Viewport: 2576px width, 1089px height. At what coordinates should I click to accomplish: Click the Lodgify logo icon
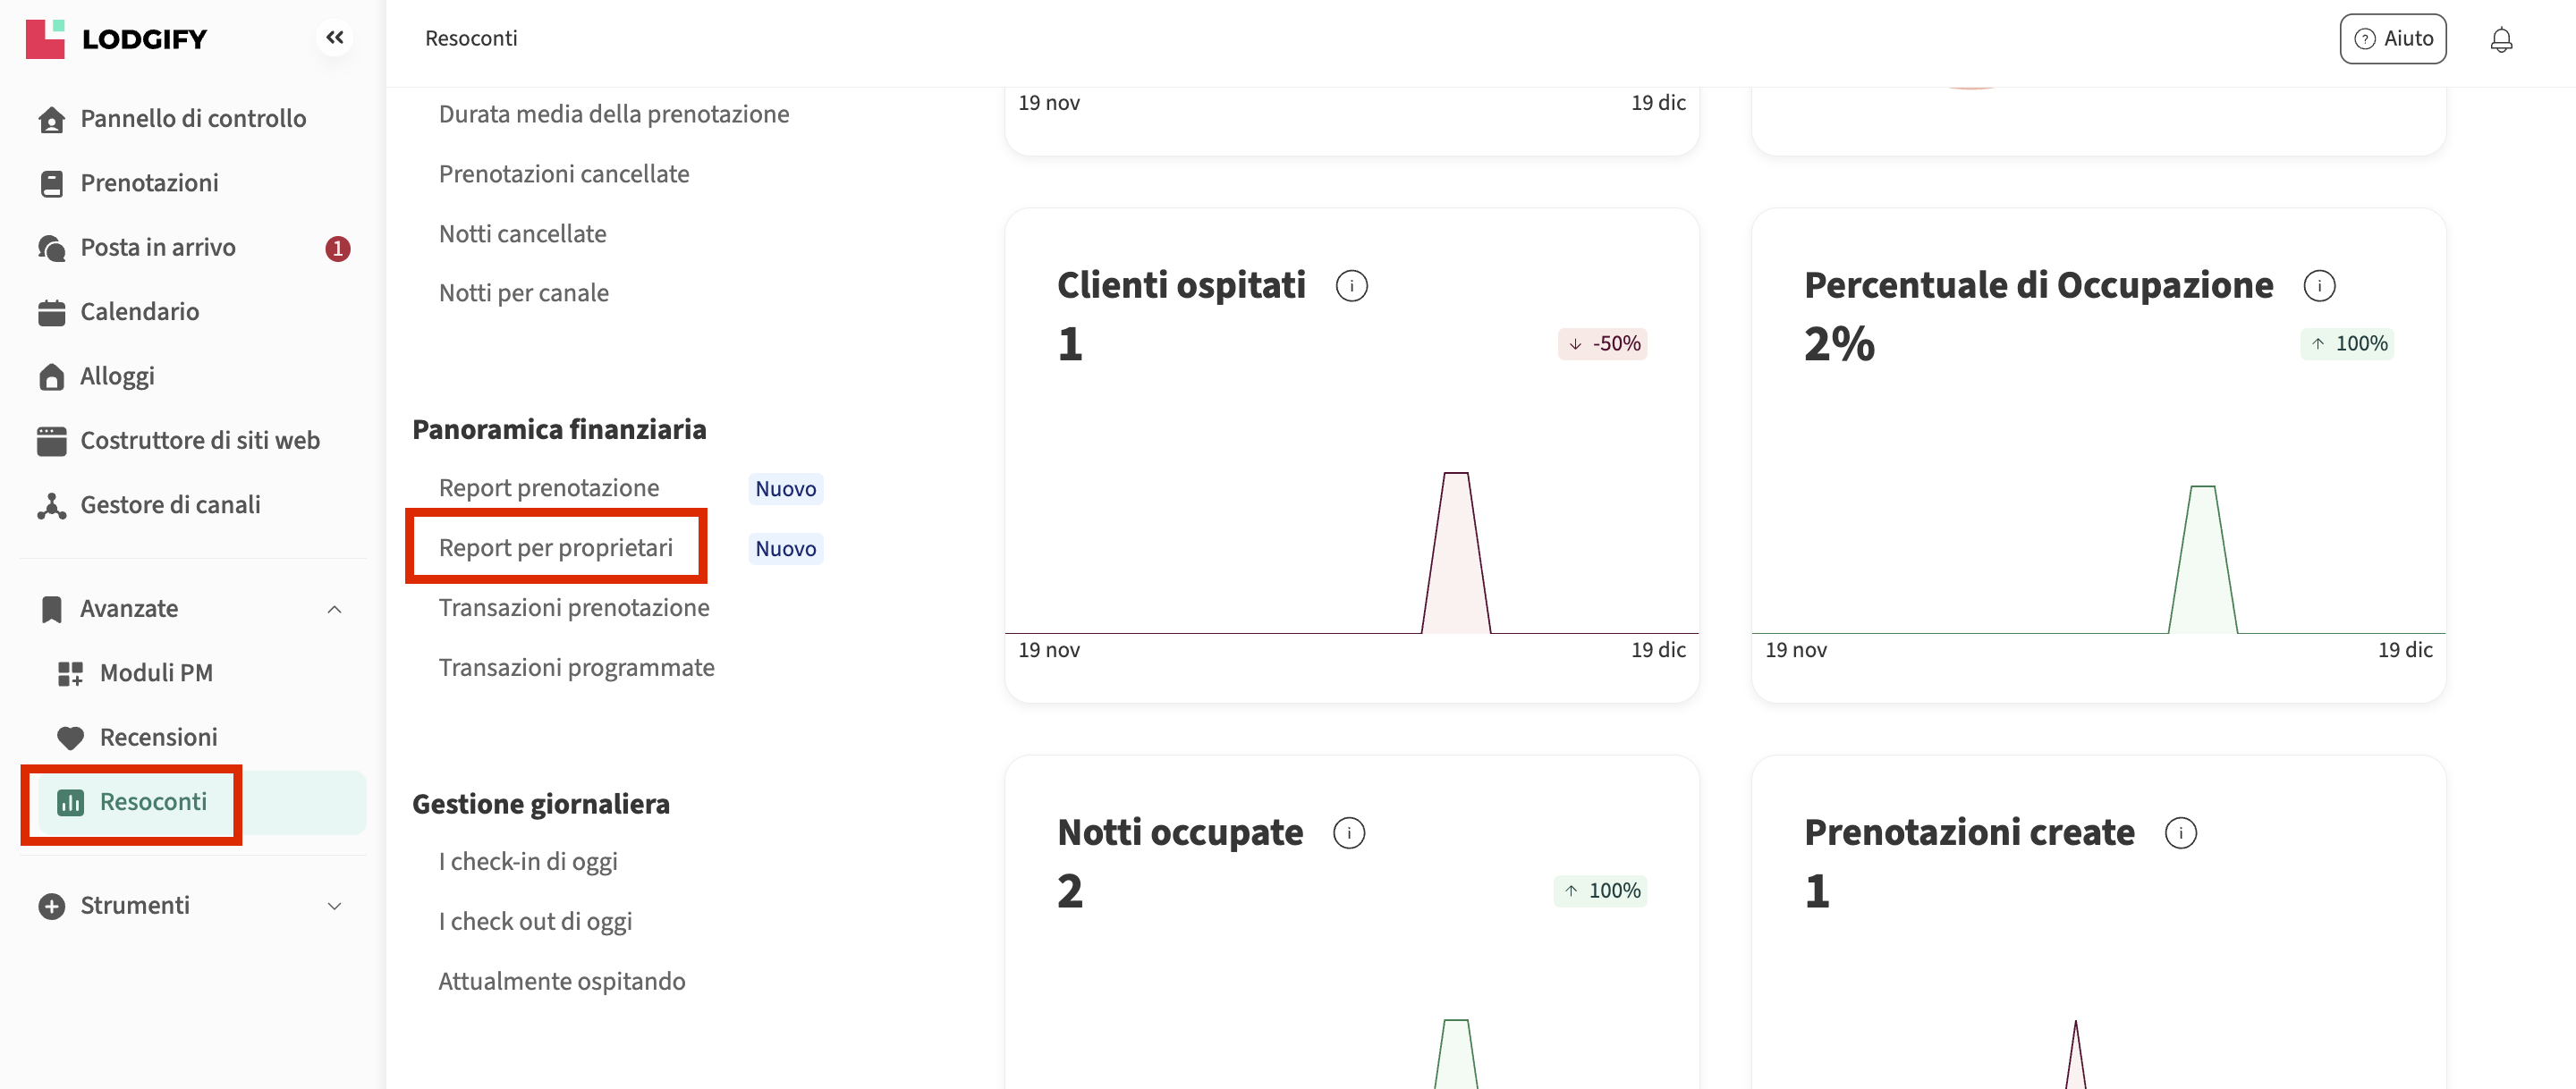[45, 39]
